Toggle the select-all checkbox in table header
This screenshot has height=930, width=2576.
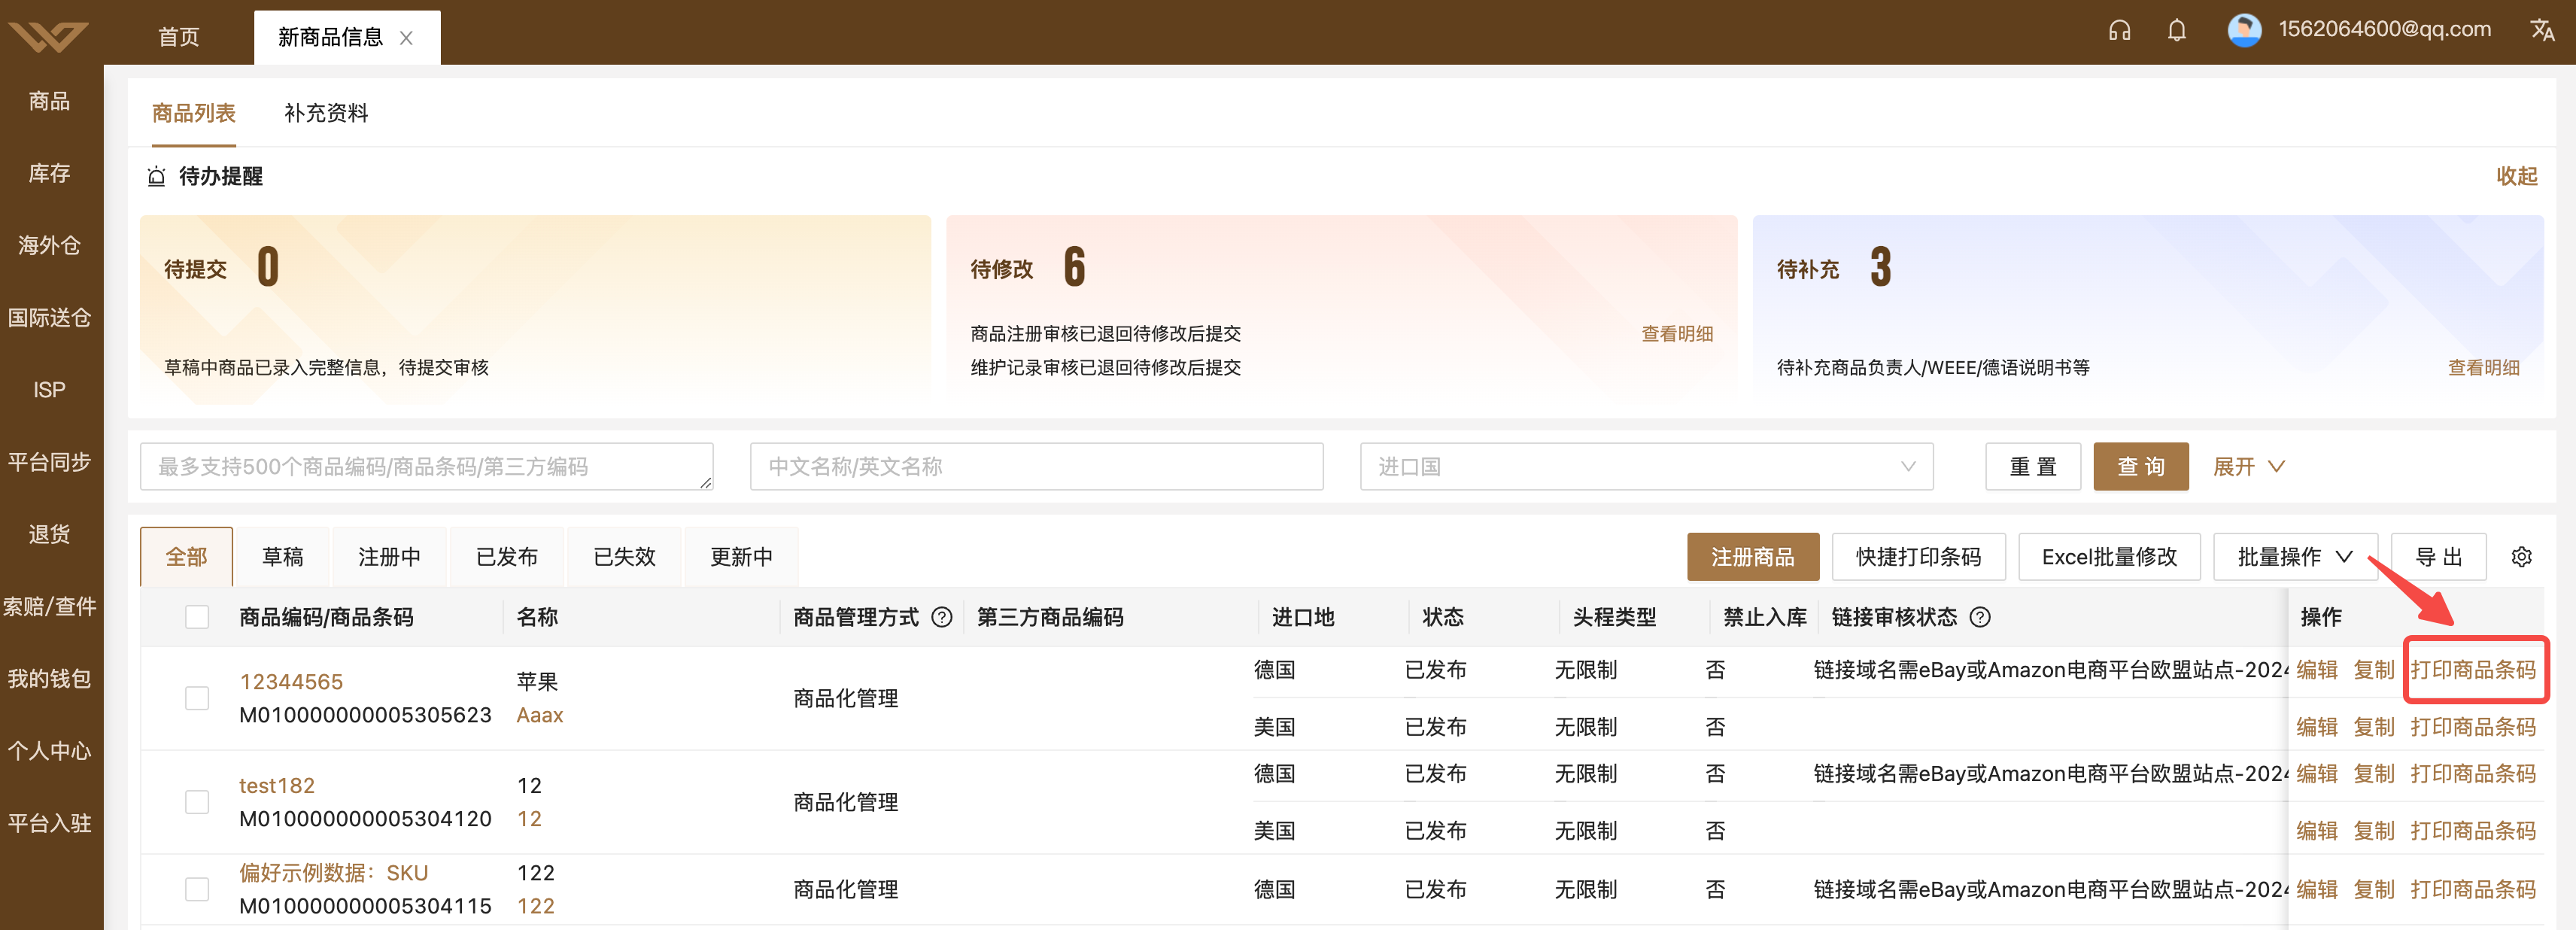coord(197,617)
